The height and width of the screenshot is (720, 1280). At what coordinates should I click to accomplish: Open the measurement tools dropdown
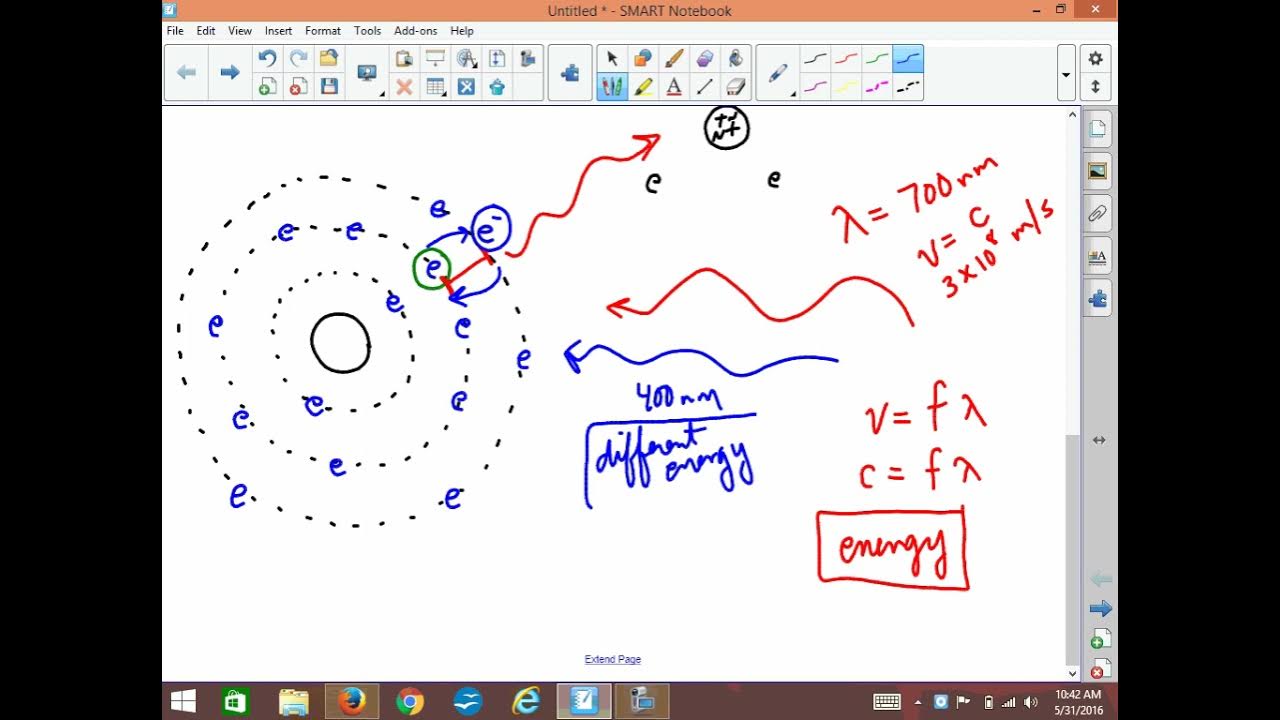[x=466, y=59]
